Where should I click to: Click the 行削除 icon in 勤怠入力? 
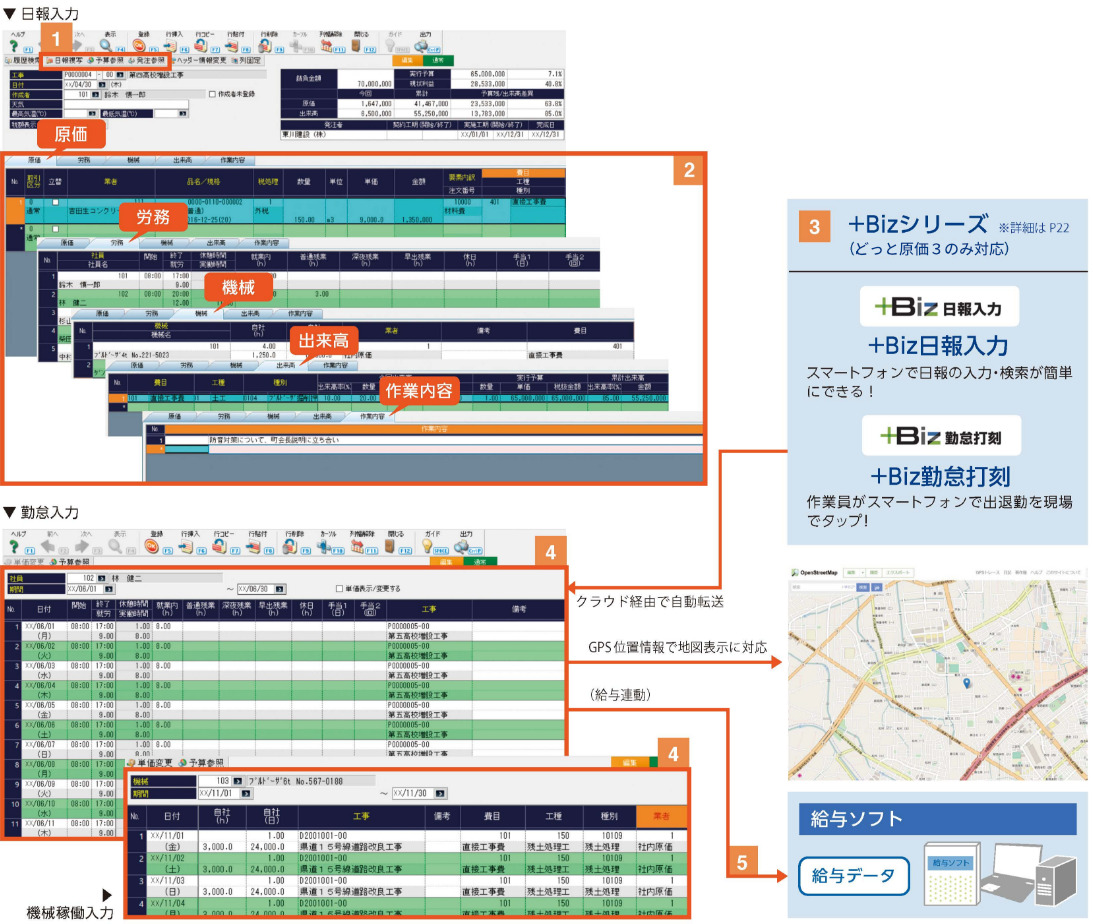pos(289,547)
